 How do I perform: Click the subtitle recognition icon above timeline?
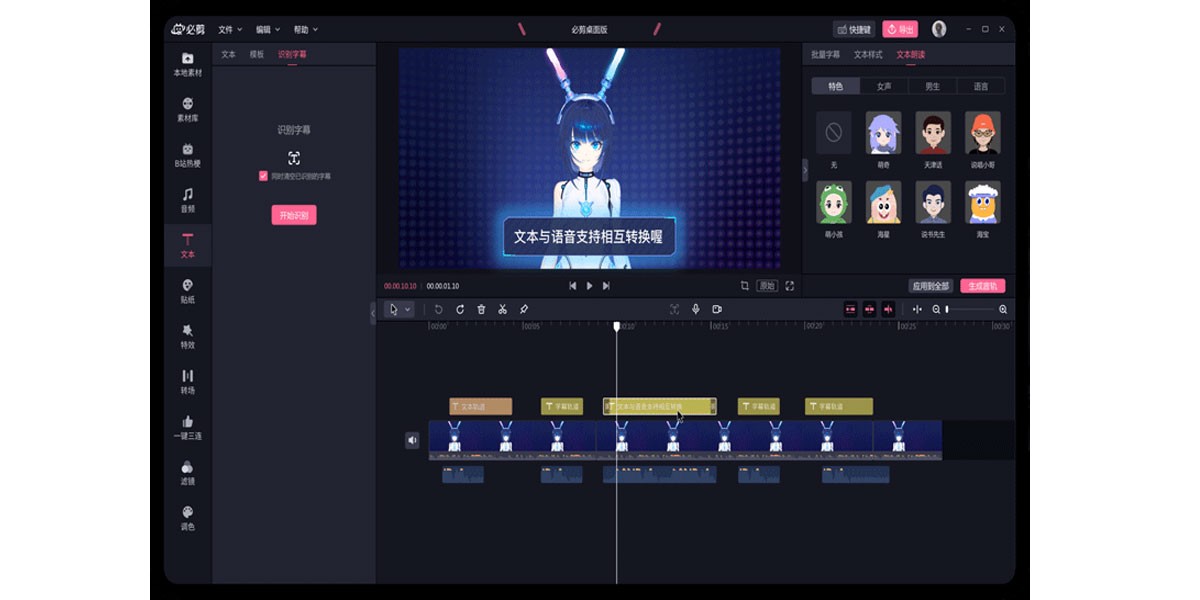point(674,310)
